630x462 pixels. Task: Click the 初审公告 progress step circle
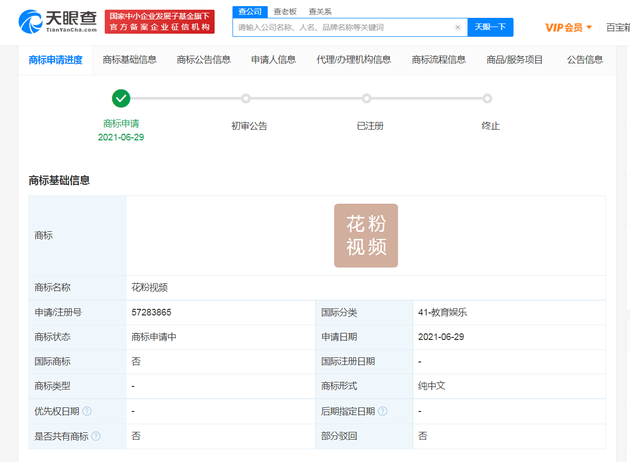(x=246, y=98)
